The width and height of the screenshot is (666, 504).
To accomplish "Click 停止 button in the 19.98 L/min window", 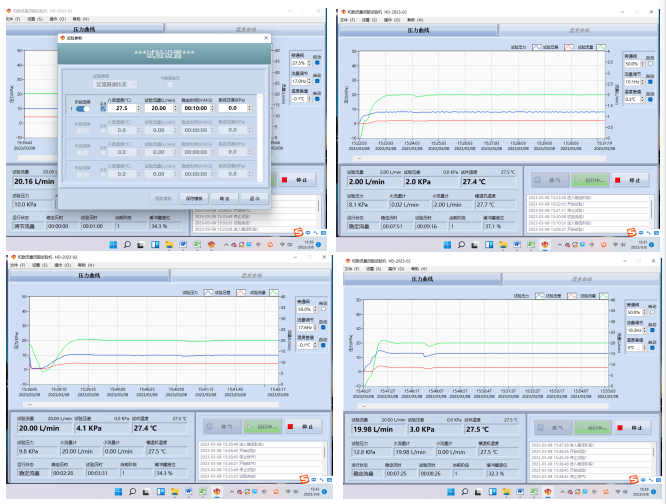I will [x=632, y=428].
